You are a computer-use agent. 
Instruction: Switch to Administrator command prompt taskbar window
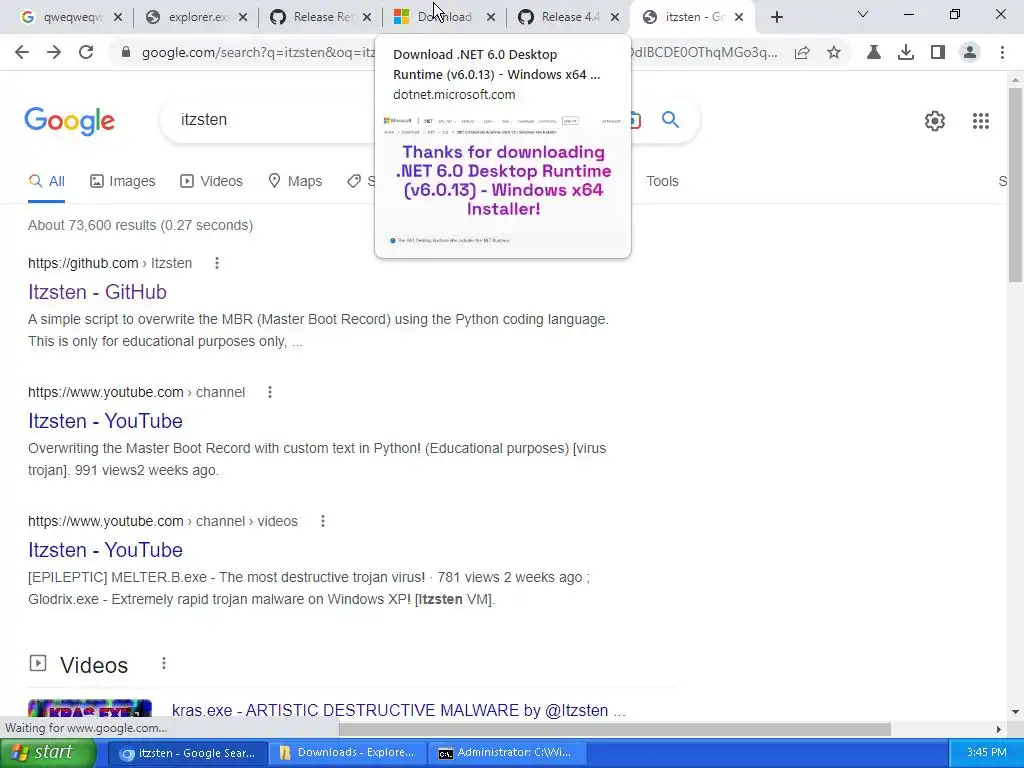pyautogui.click(x=506, y=753)
